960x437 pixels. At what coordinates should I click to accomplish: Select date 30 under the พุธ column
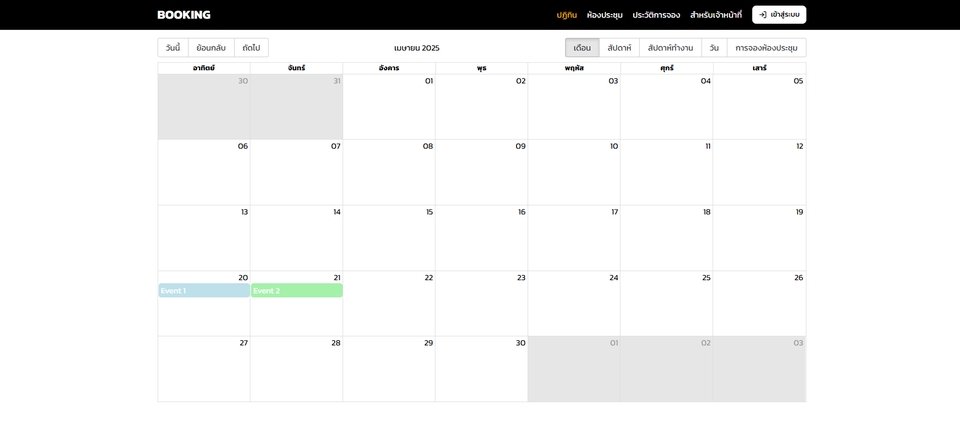[x=520, y=343]
